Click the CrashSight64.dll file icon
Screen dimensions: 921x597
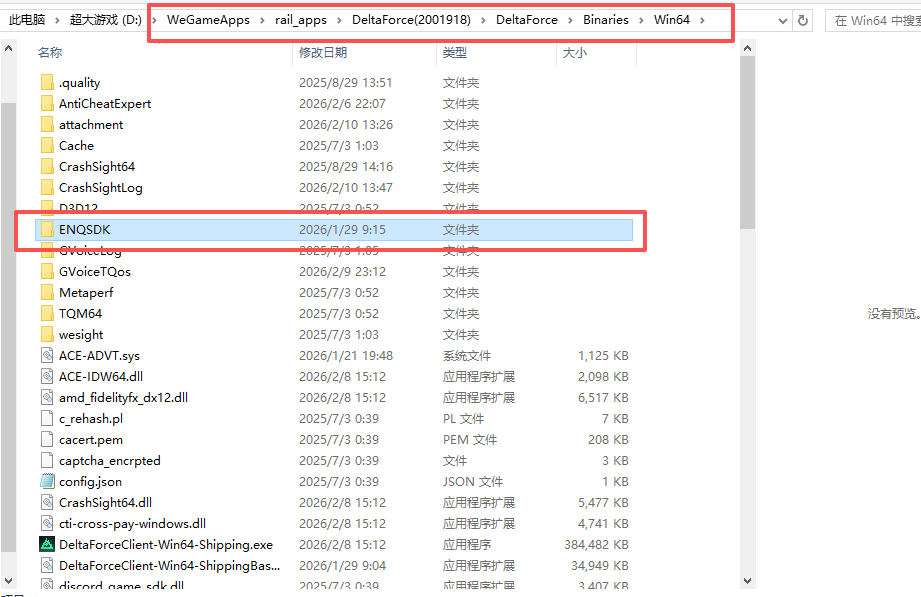click(x=47, y=503)
